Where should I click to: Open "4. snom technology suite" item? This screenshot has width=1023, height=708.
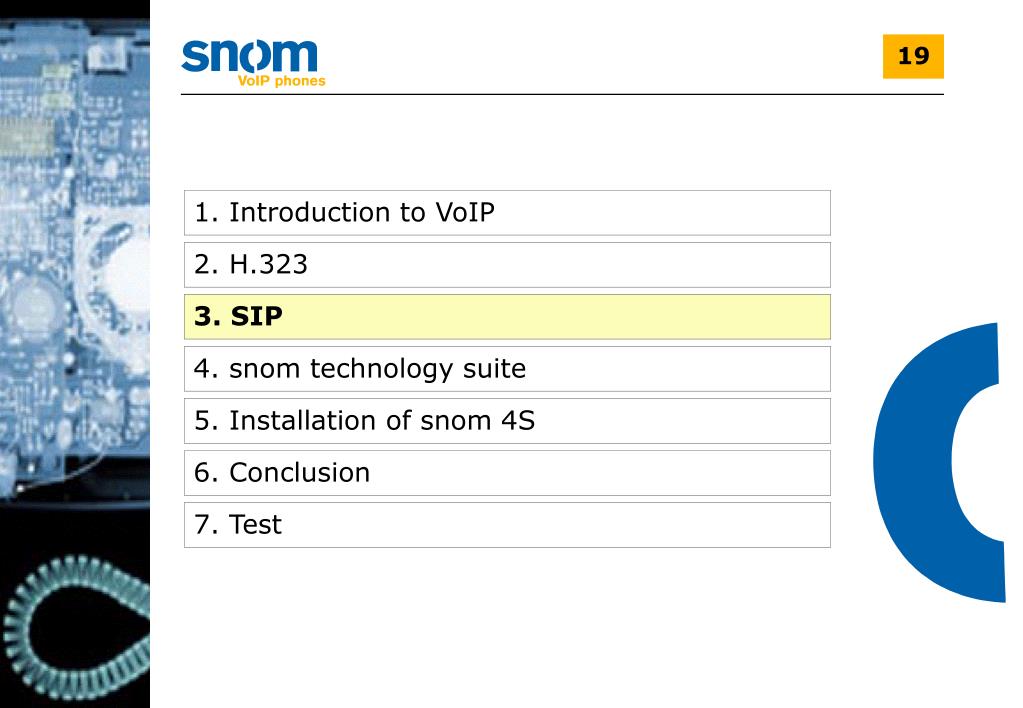[x=507, y=369]
